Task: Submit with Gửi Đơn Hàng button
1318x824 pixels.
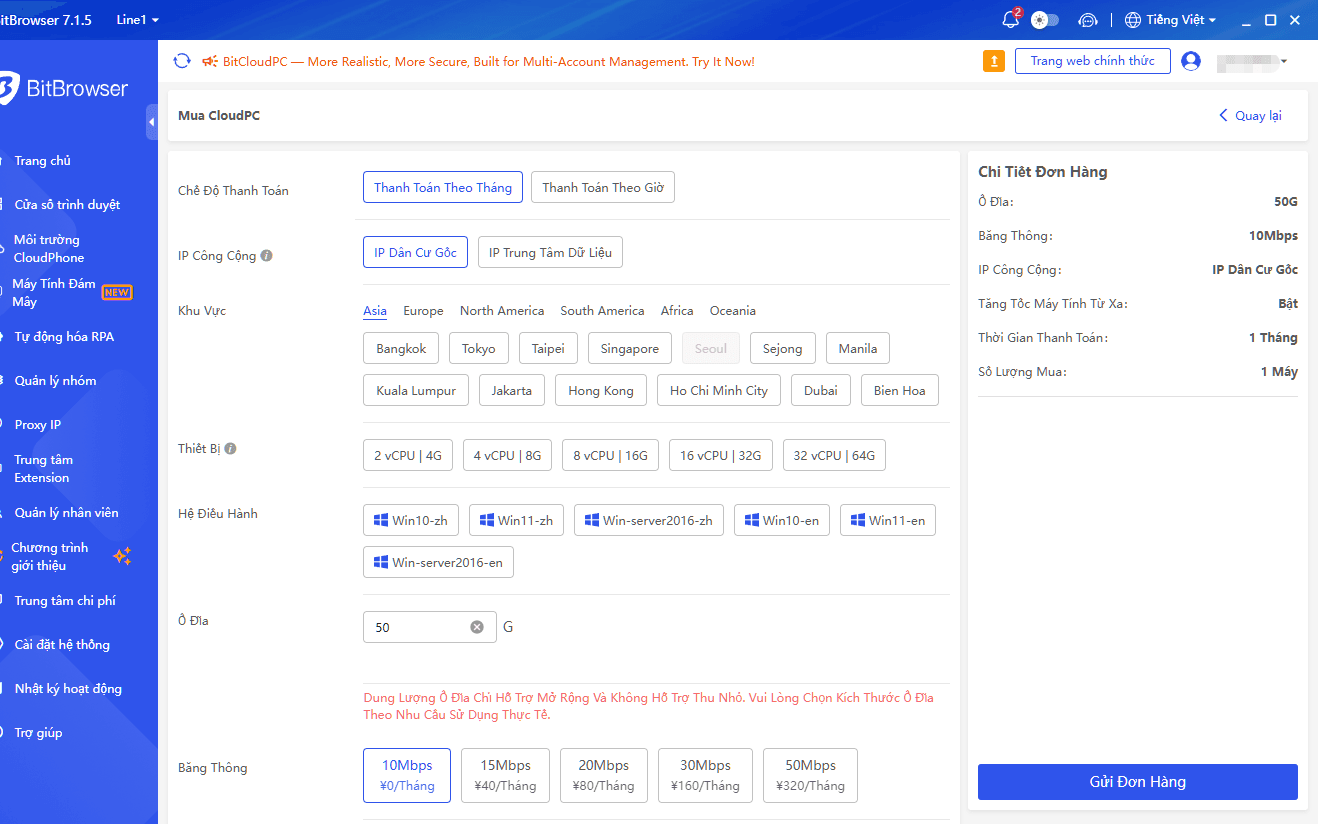Action: click(1138, 782)
